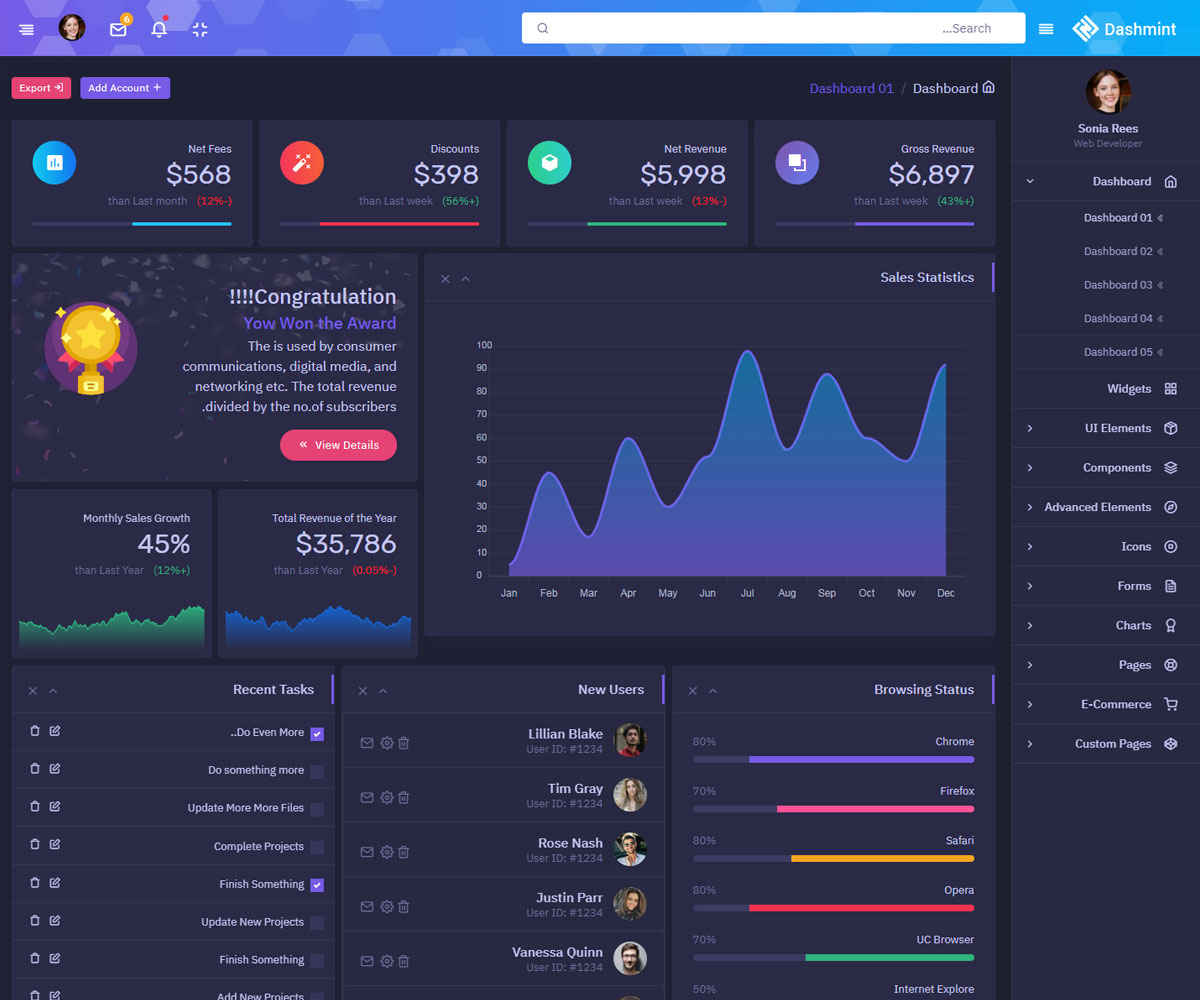Image resolution: width=1200 pixels, height=1000 pixels.
Task: Select Widgets in the sidebar
Action: 1129,389
